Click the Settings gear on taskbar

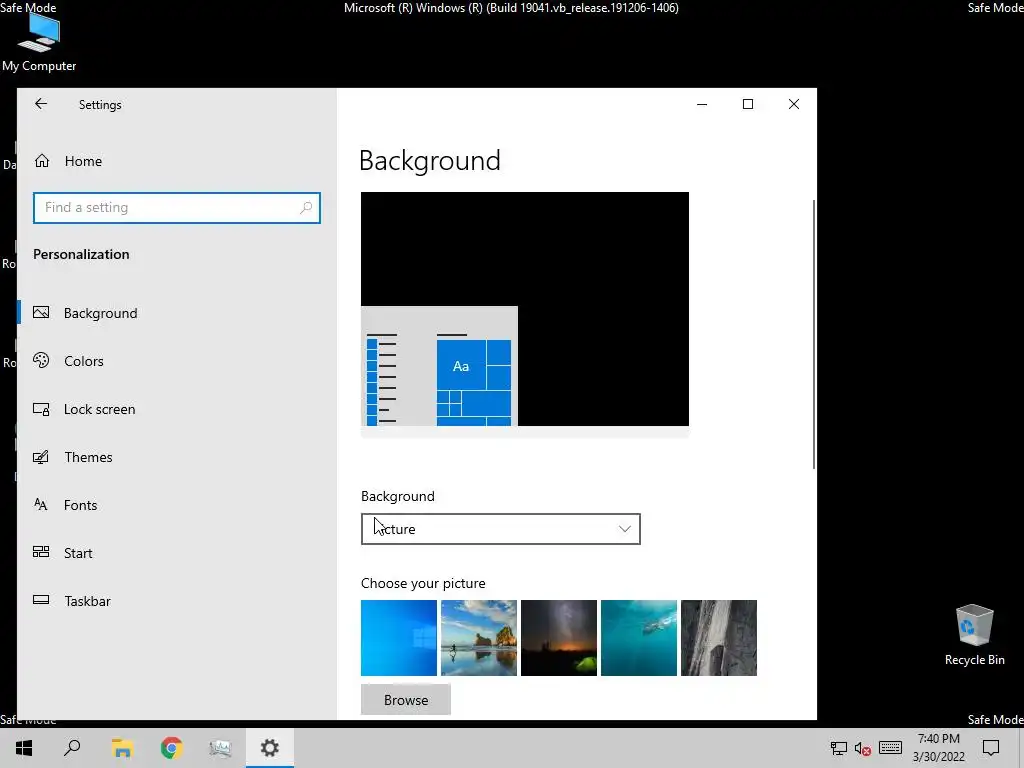270,748
